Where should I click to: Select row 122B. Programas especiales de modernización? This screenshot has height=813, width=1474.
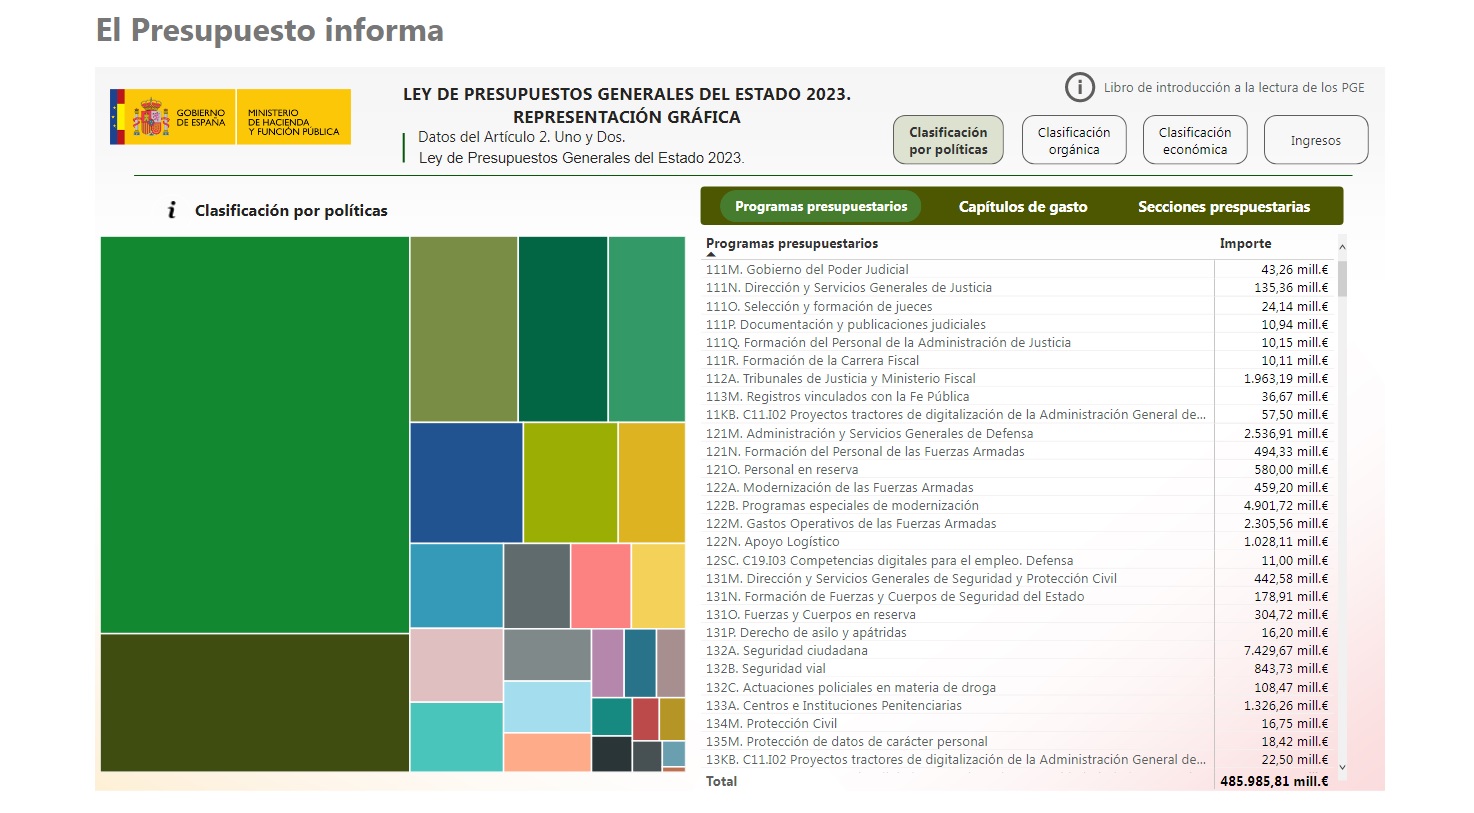[x=1019, y=506]
